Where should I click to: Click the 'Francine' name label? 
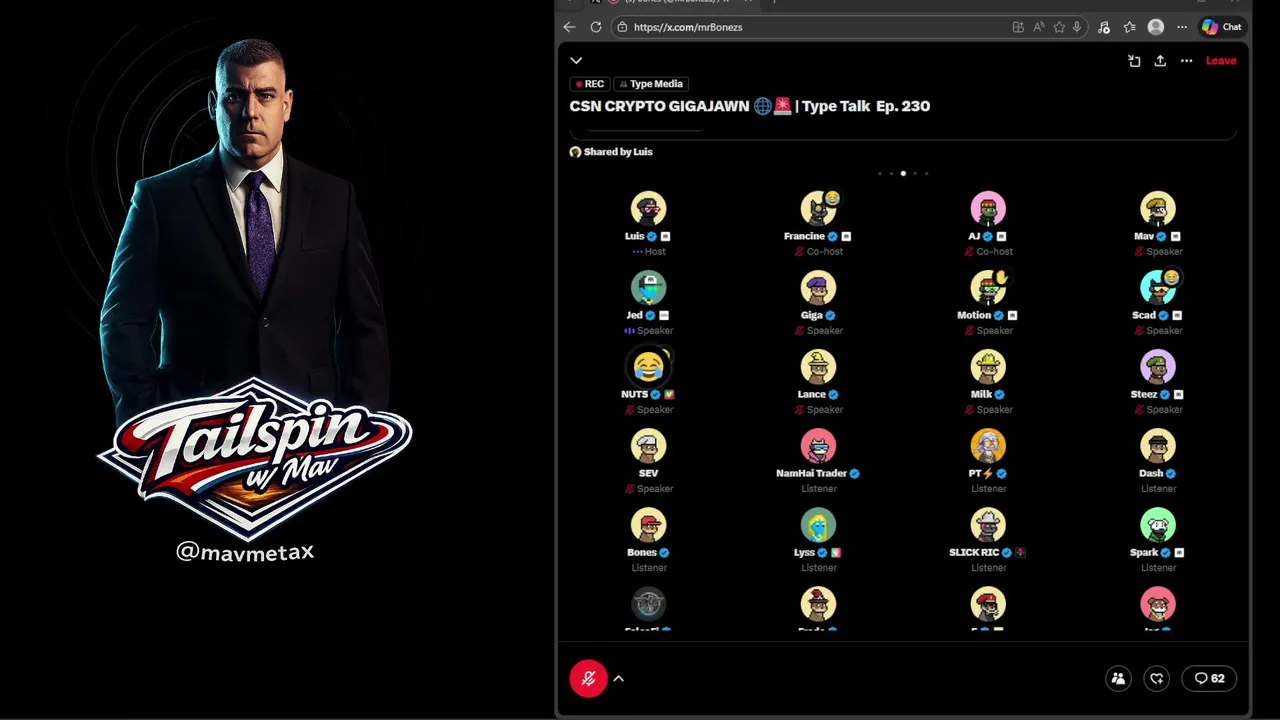[804, 236]
